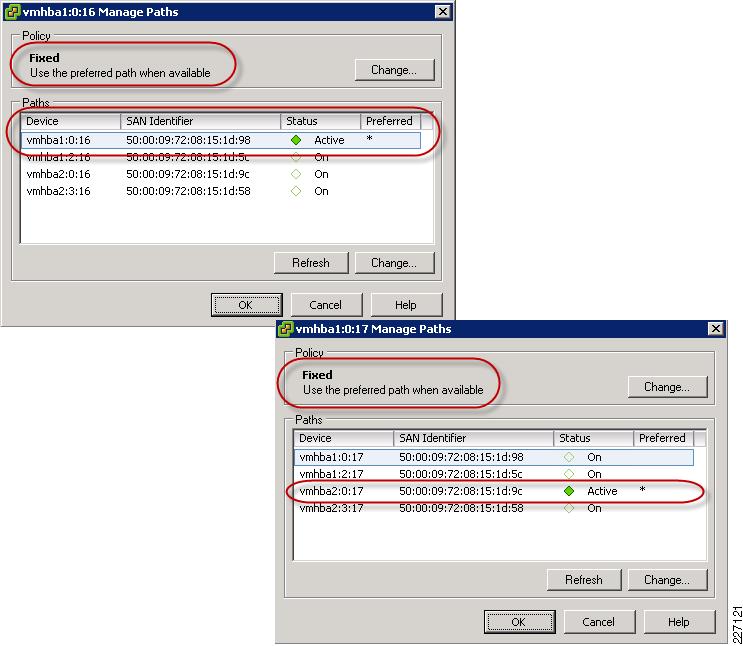
Task: Click the vmhba1:0:17 window title icon
Action: click(x=285, y=328)
